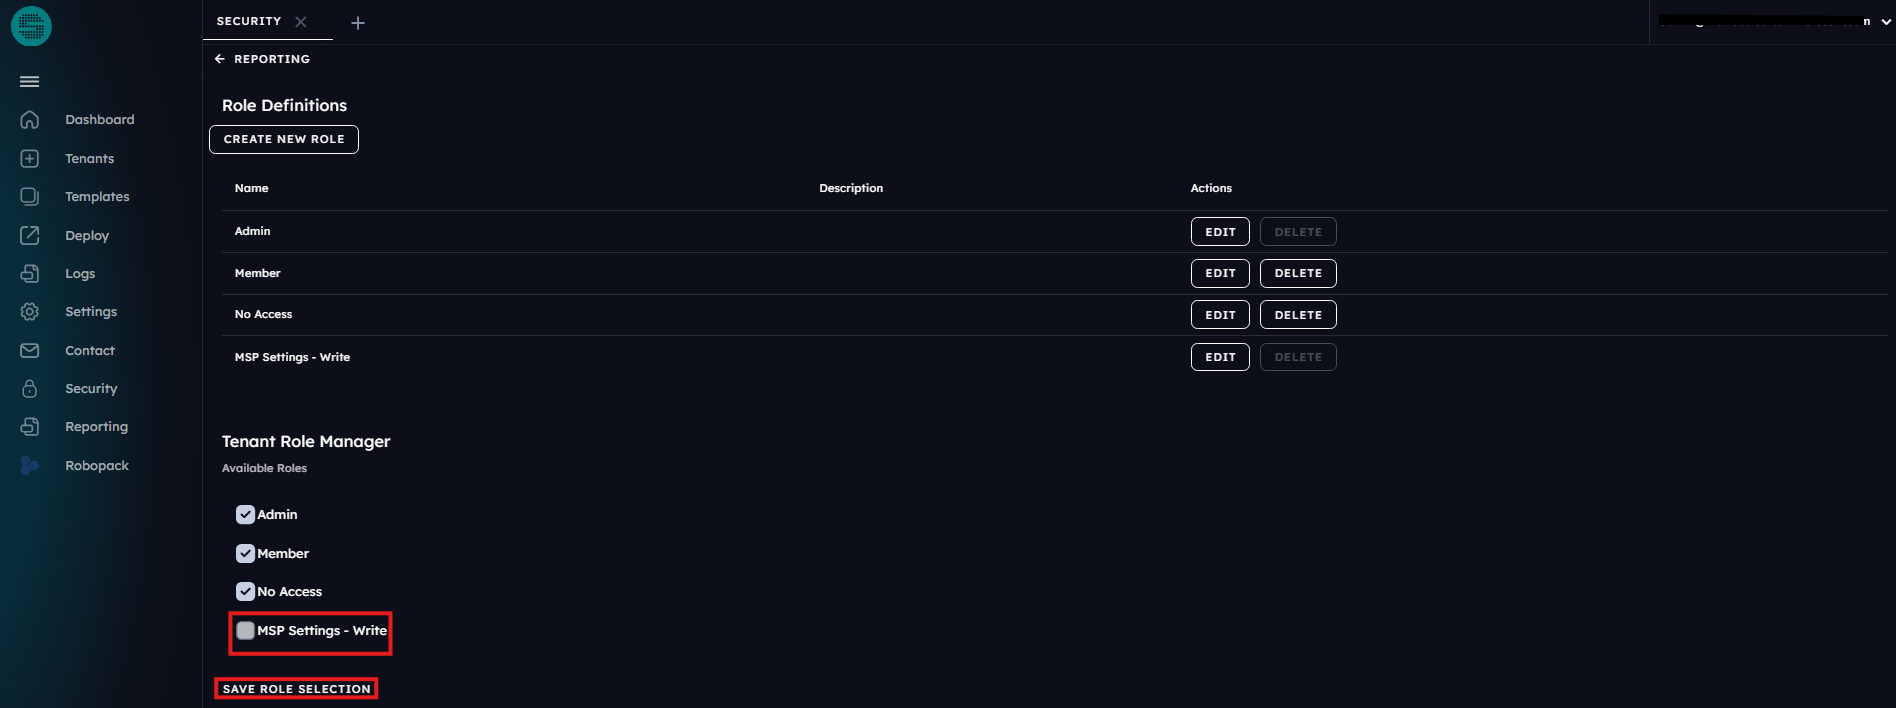1896x708 pixels.
Task: Click the Robopack icon in sidebar
Action: 30,466
